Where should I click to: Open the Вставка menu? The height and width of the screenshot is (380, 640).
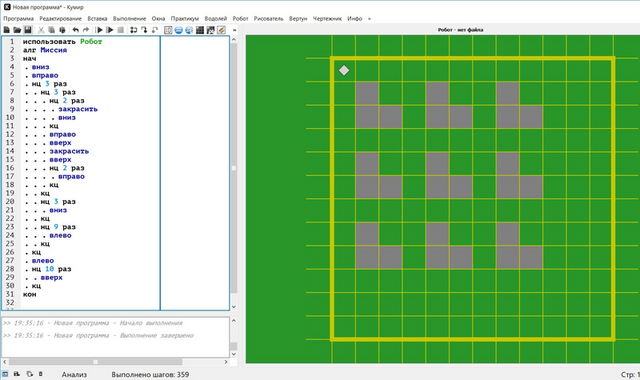point(97,18)
